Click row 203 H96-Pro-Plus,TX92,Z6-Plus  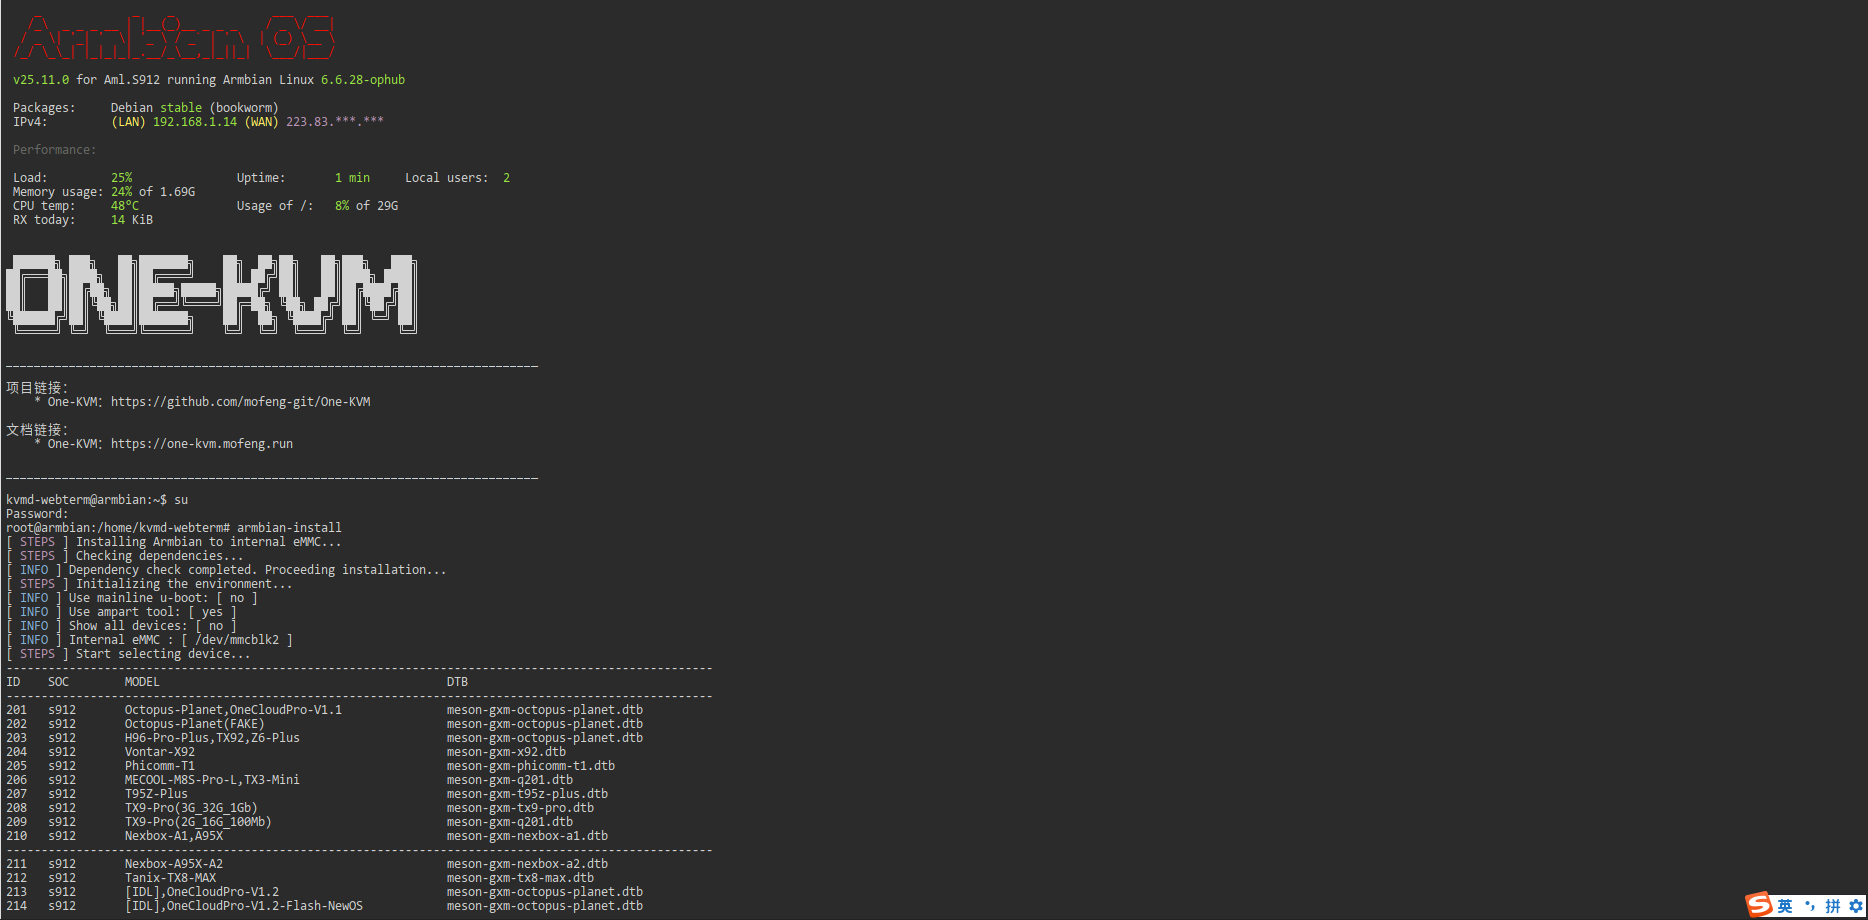pos(325,738)
